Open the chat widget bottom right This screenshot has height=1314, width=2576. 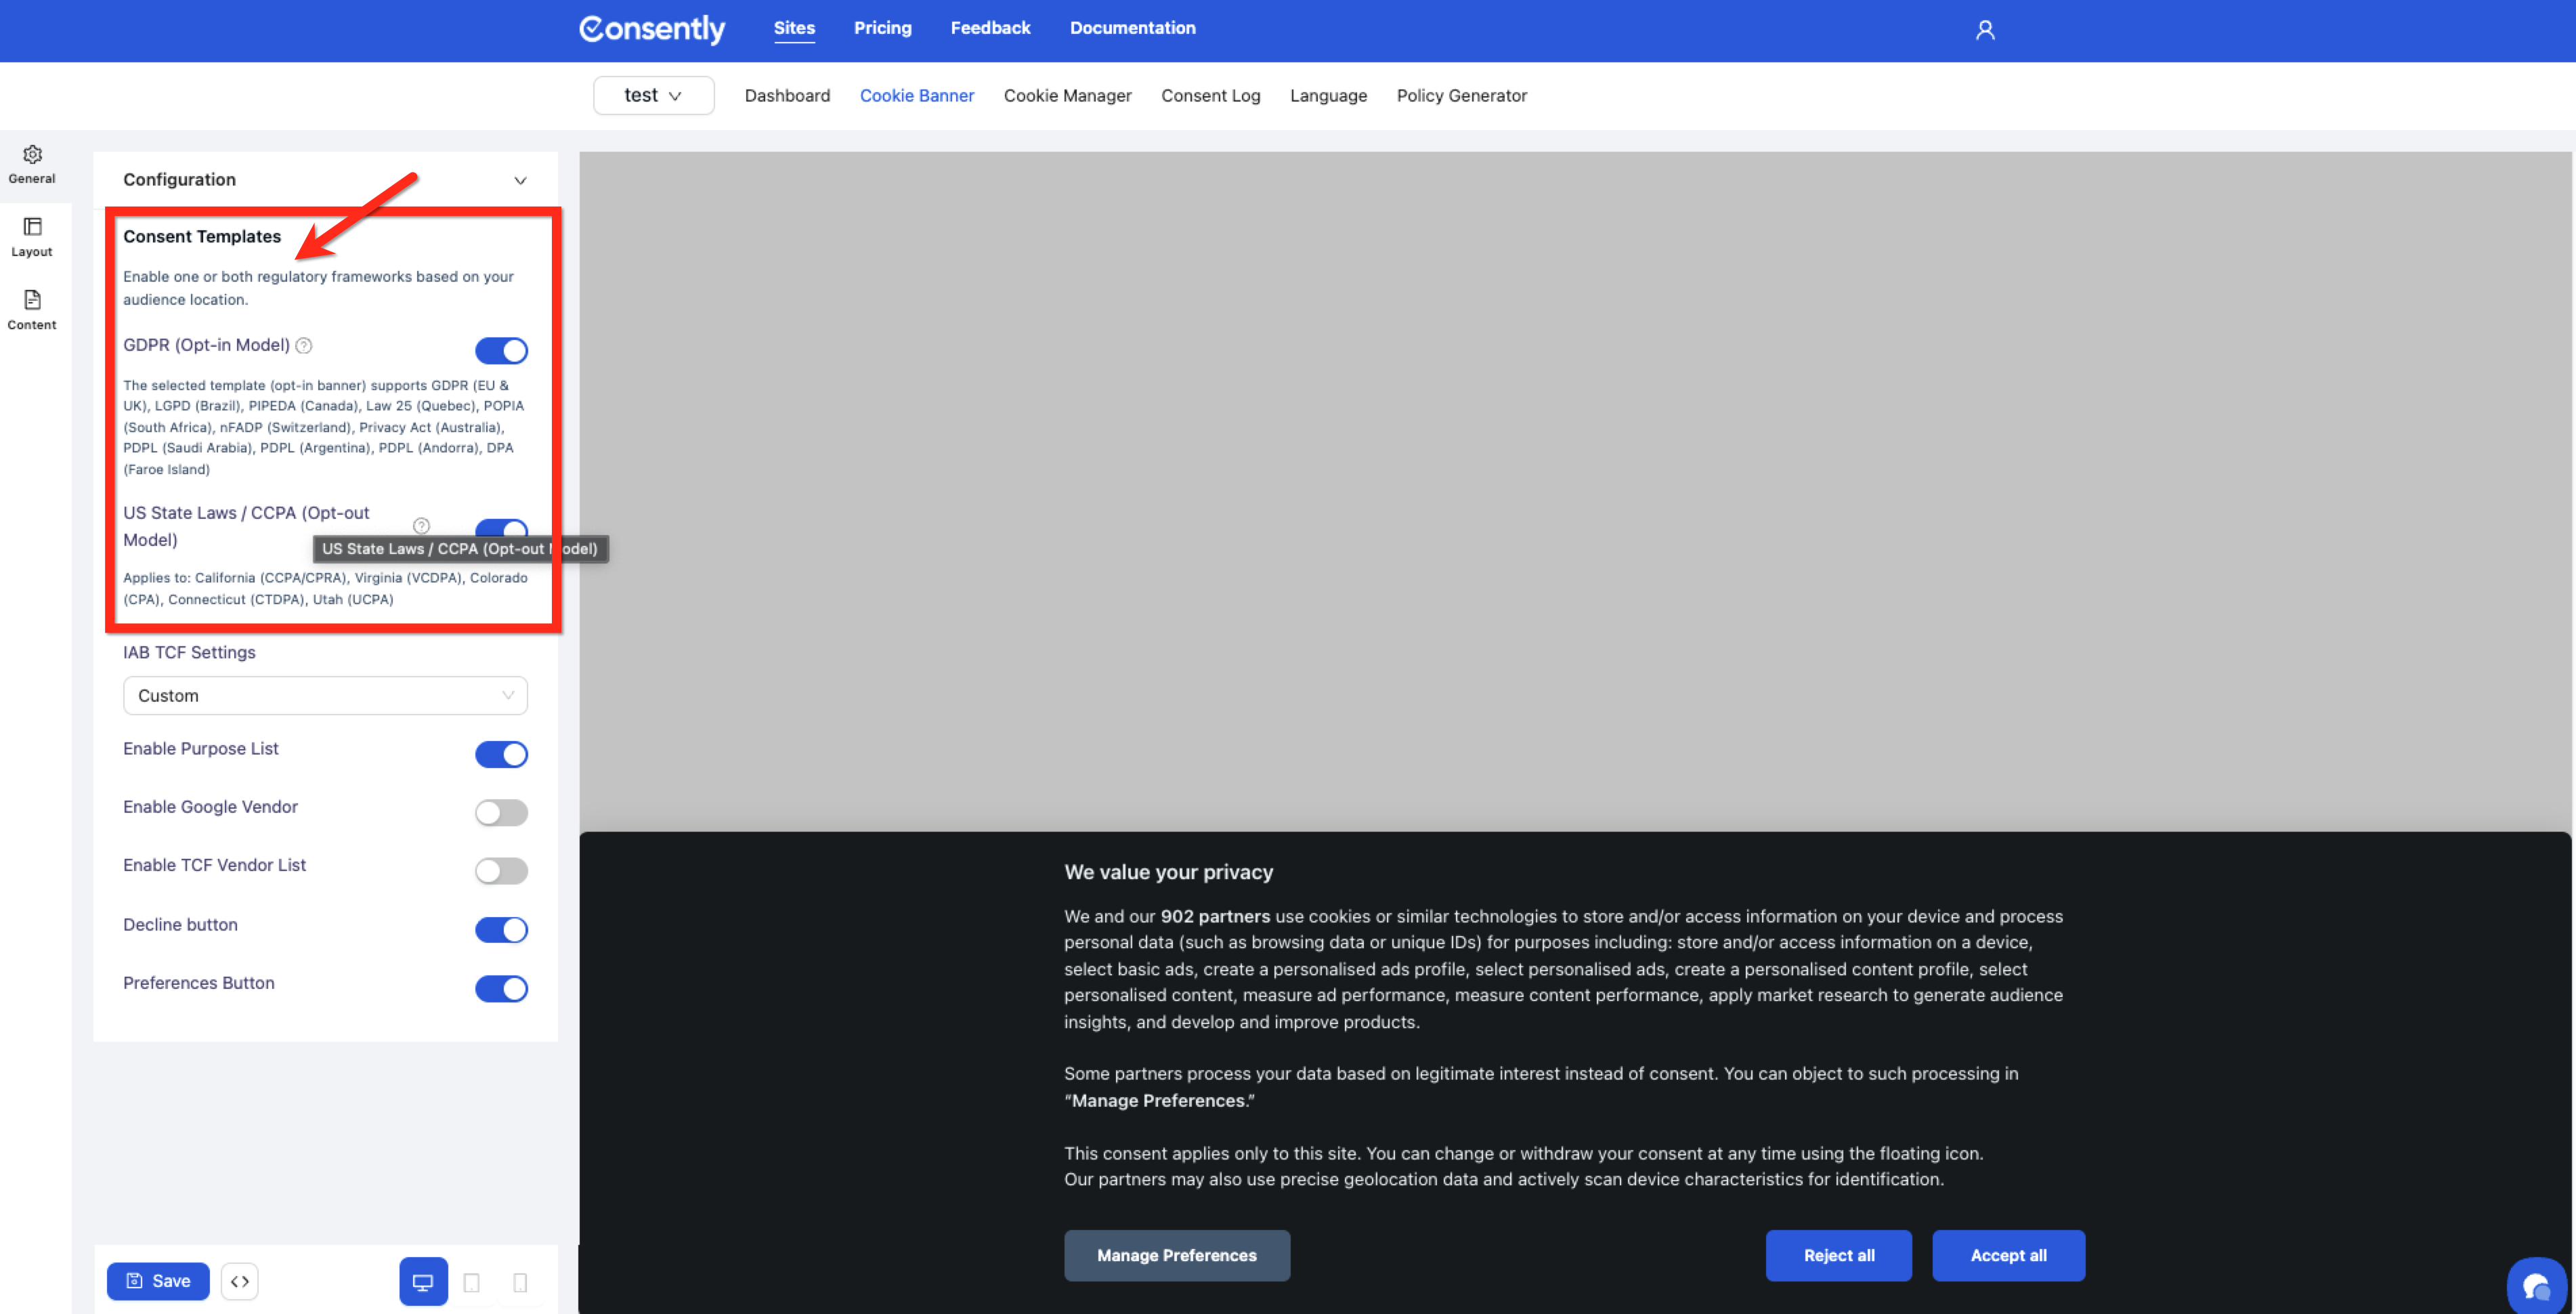2538,1285
